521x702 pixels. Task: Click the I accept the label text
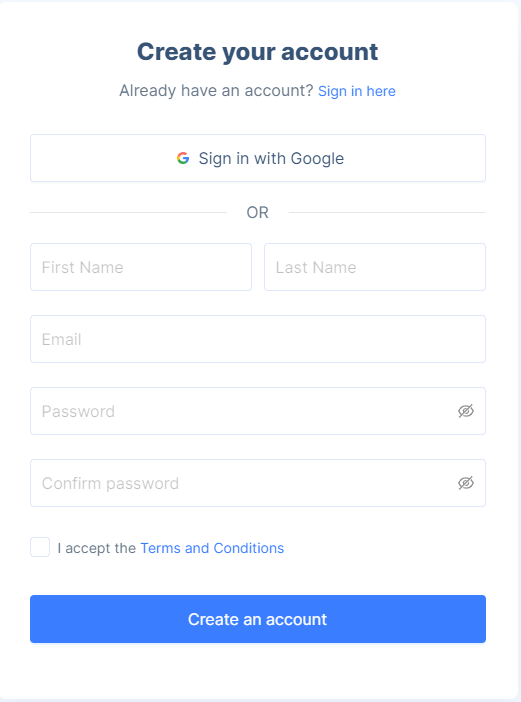(x=97, y=548)
